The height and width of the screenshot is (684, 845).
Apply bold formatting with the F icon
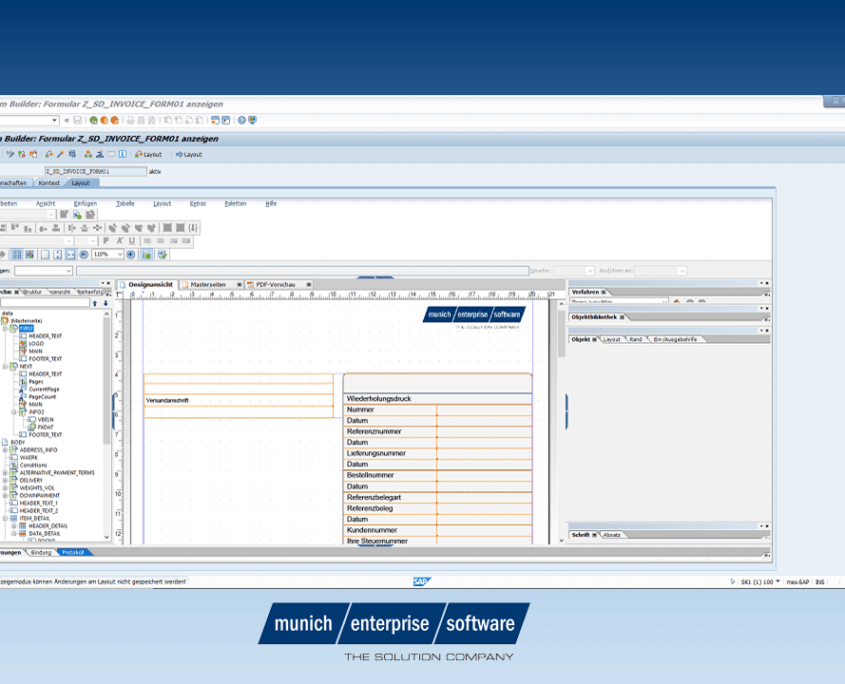coord(106,241)
